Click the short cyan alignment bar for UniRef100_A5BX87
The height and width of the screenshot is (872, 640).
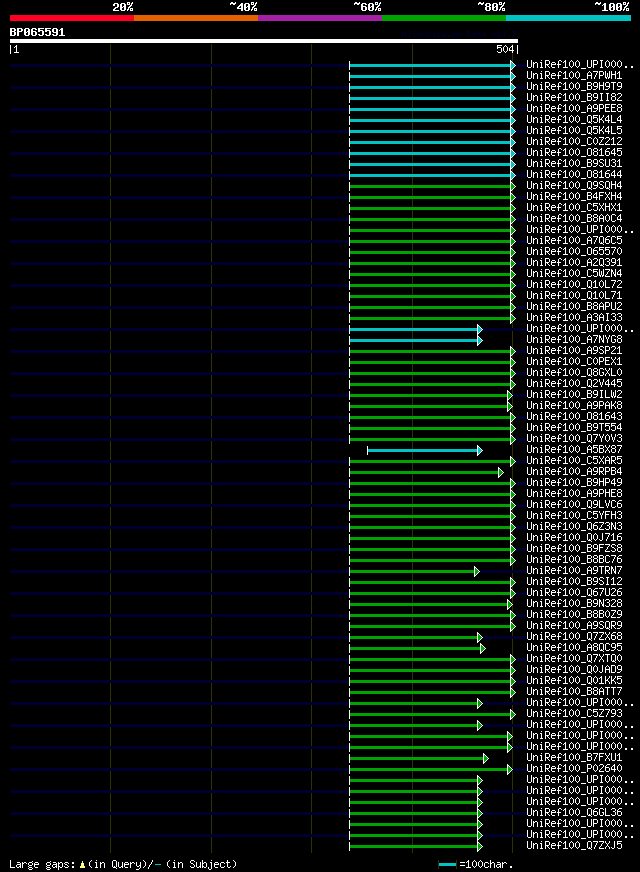[x=424, y=450]
